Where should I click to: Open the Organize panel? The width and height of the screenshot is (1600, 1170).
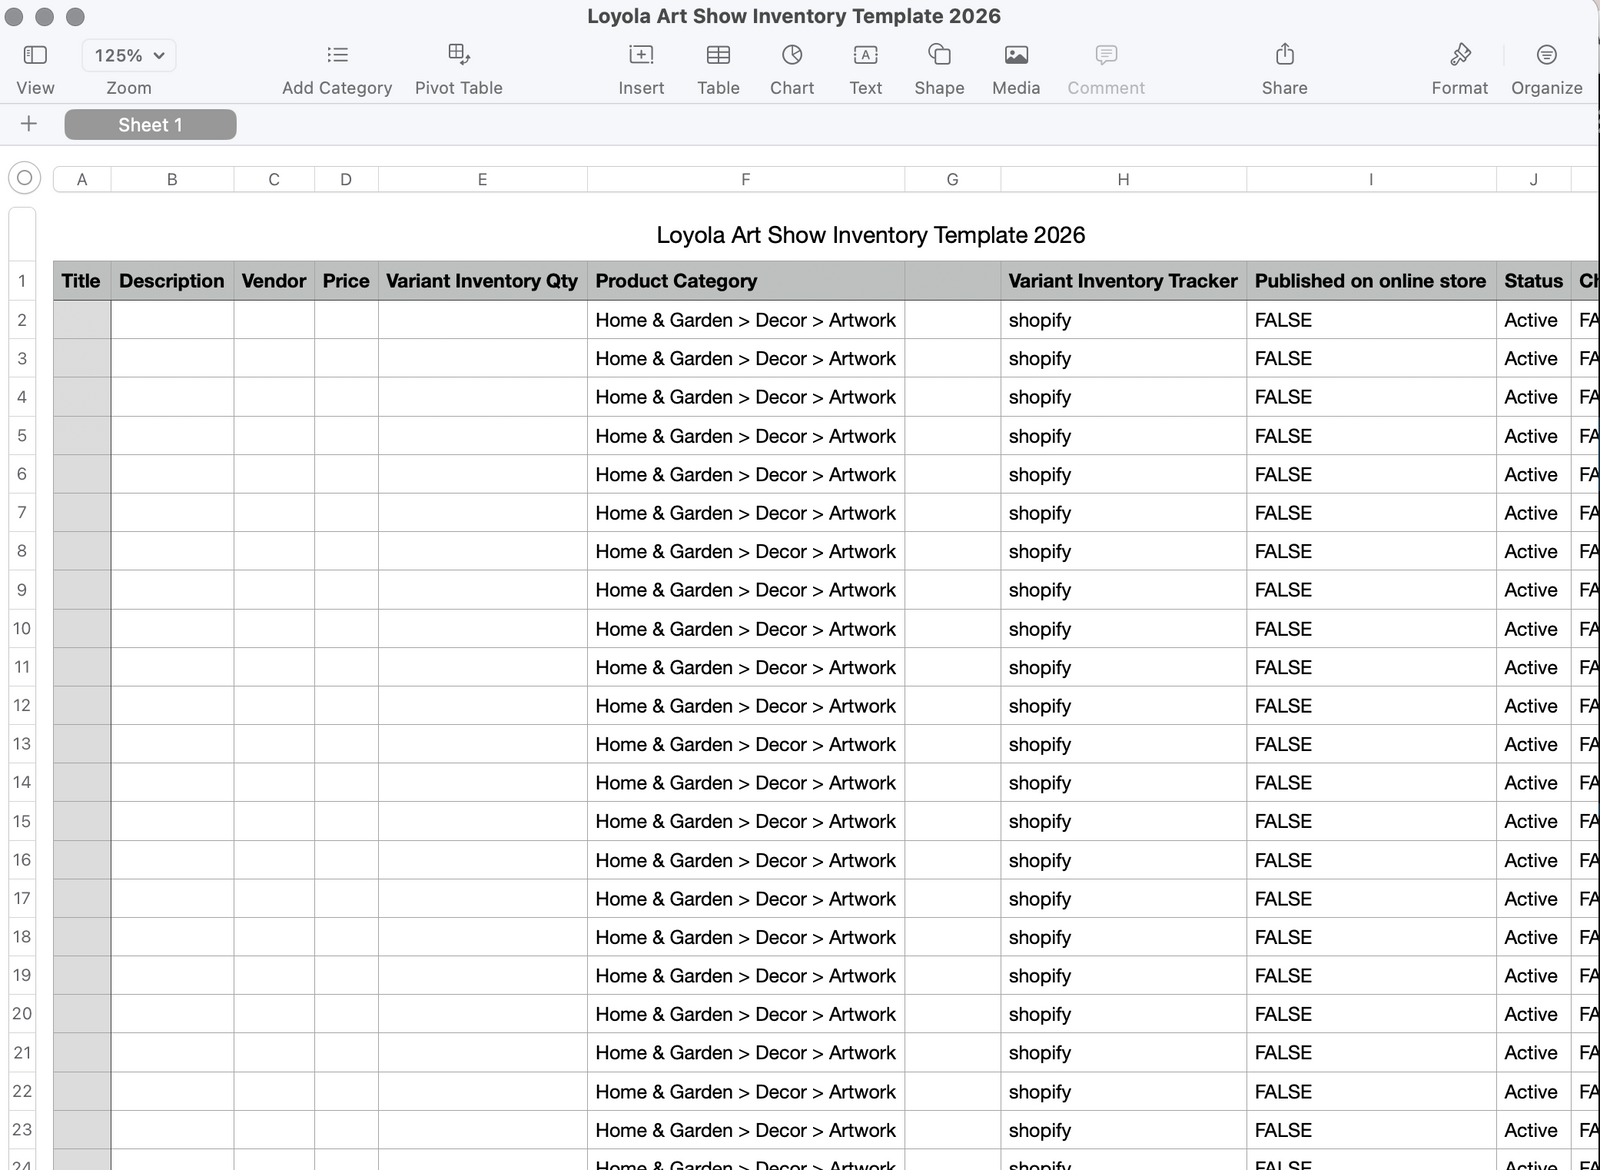(x=1547, y=55)
